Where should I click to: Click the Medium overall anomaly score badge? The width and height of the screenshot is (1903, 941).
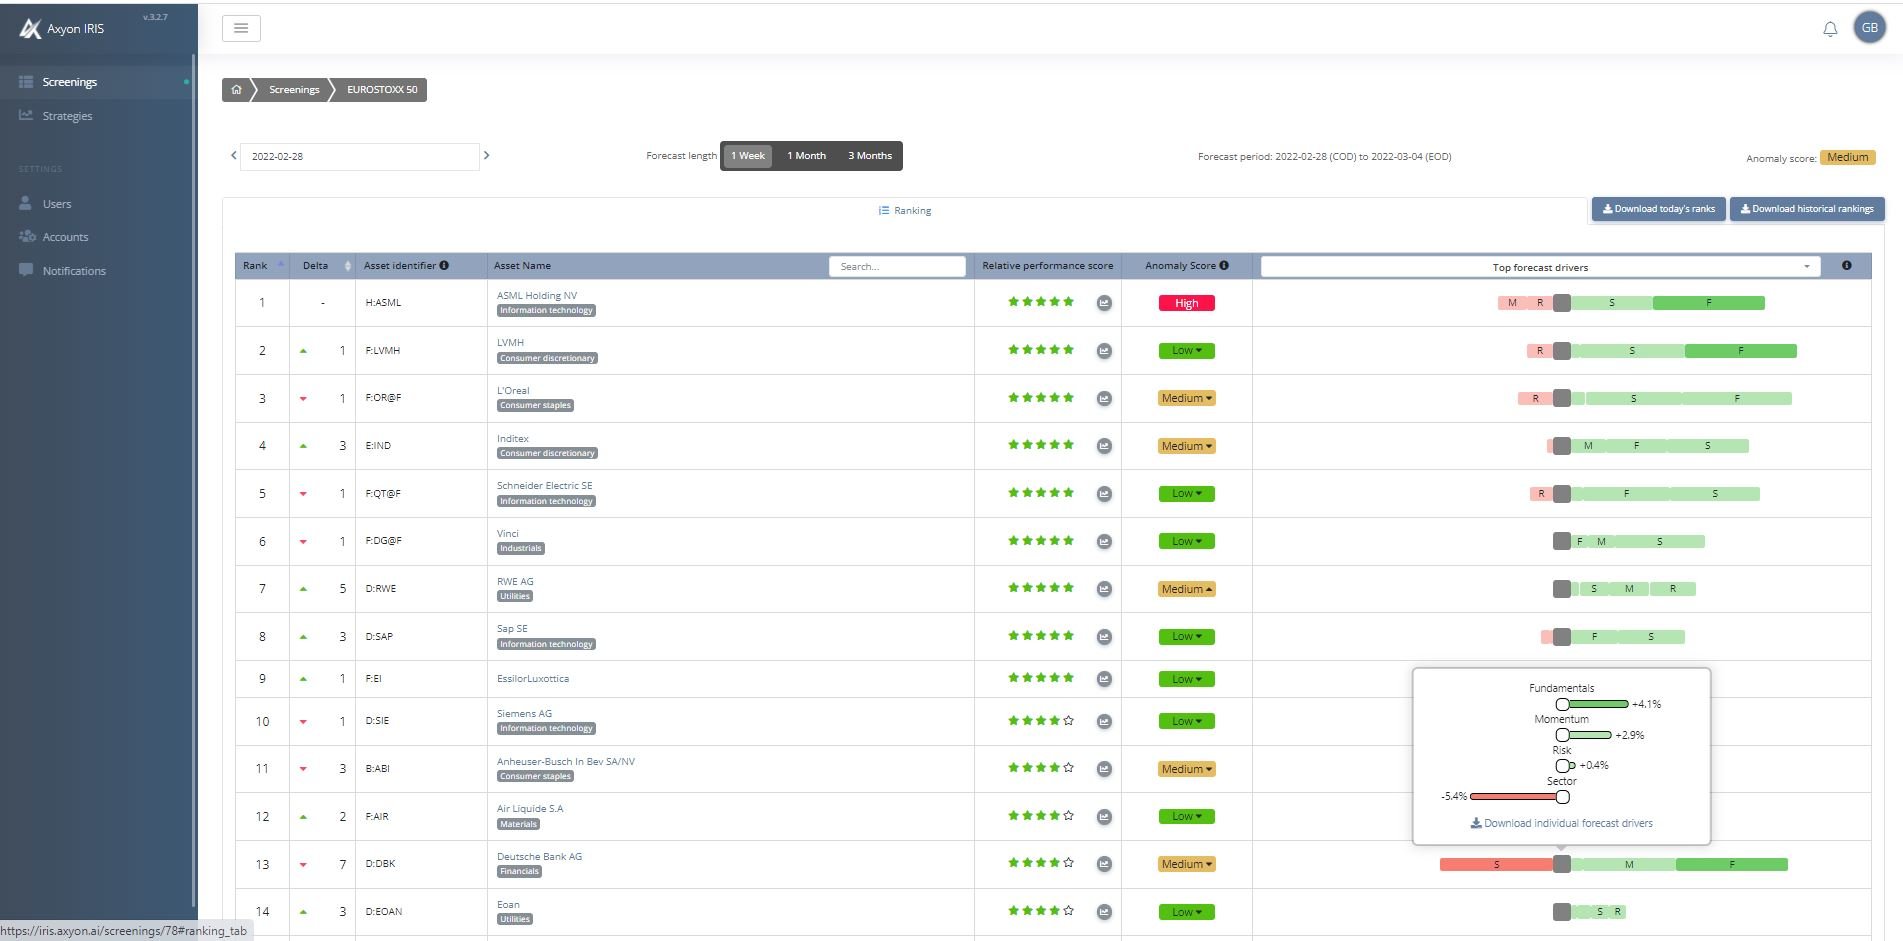(x=1848, y=157)
